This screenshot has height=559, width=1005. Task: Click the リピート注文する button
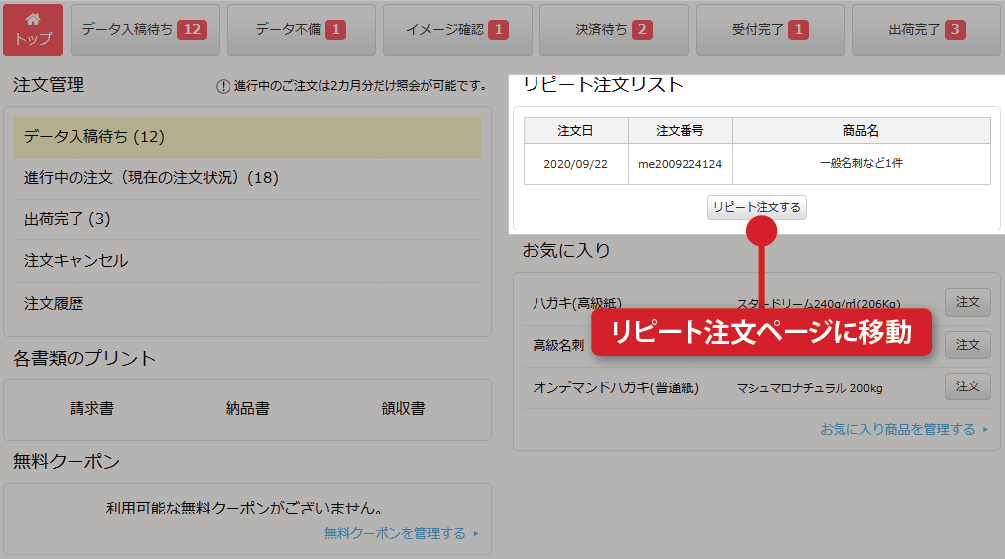[x=757, y=207]
